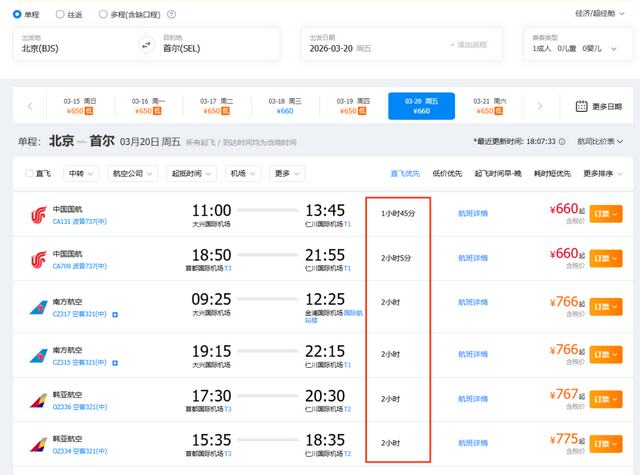
Task: Click the Asiana logo on OZ336 row
Action: point(39,400)
